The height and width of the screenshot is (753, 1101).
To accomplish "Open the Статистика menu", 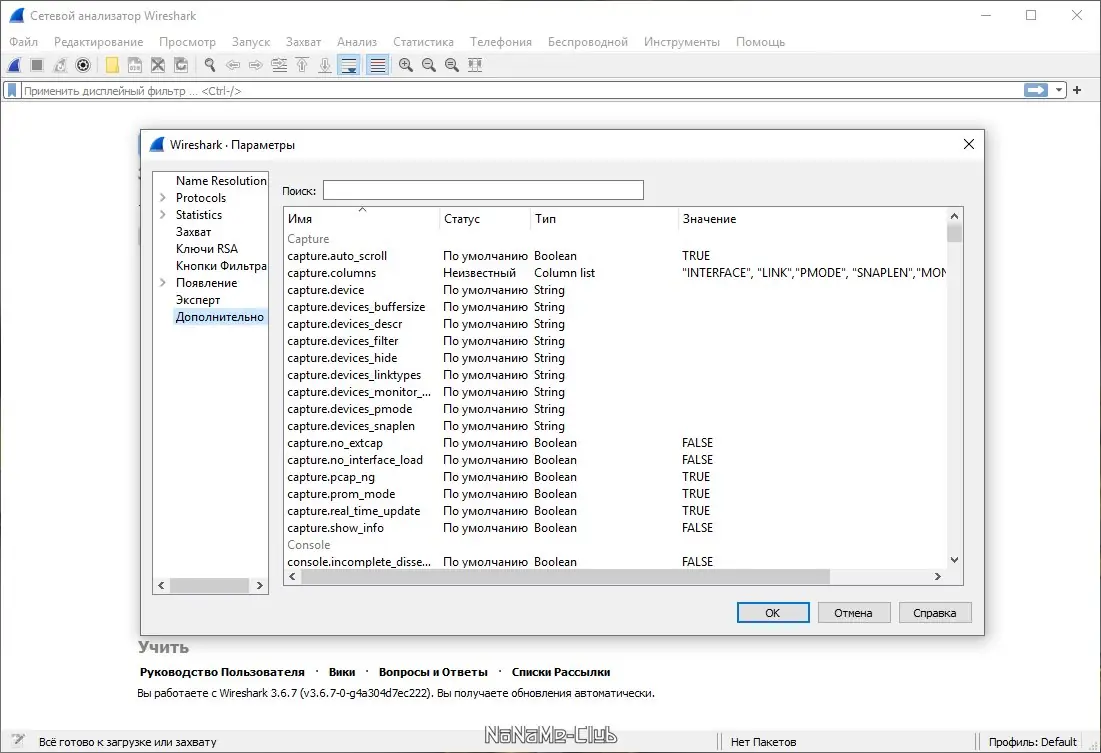I will (423, 42).
